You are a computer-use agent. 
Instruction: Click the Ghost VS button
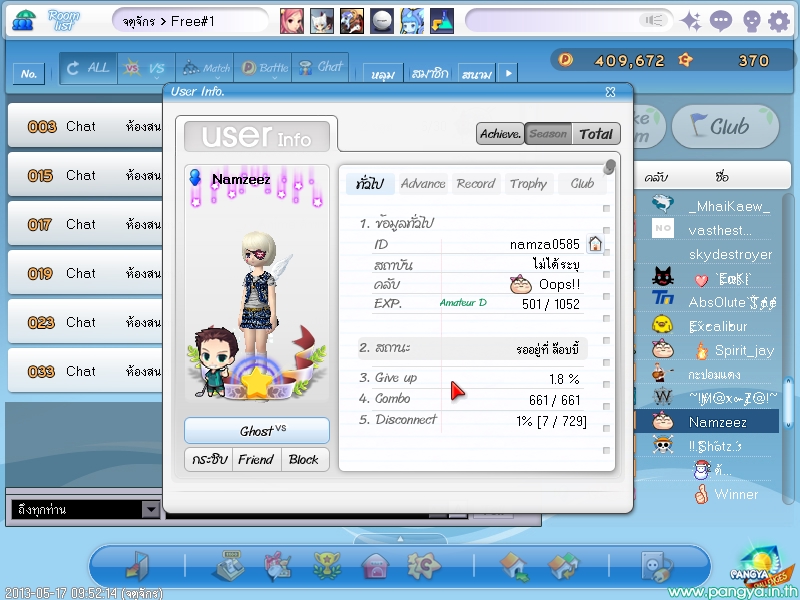point(257,431)
